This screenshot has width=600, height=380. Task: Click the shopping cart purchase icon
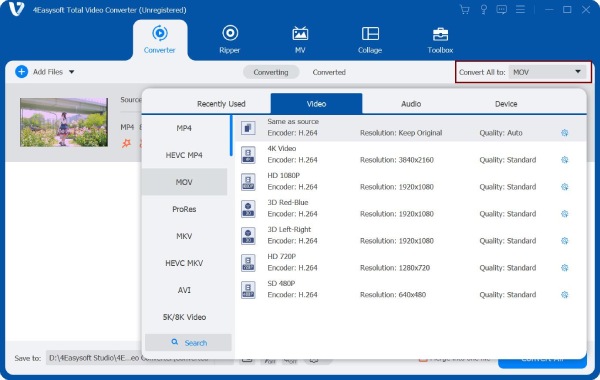point(465,10)
